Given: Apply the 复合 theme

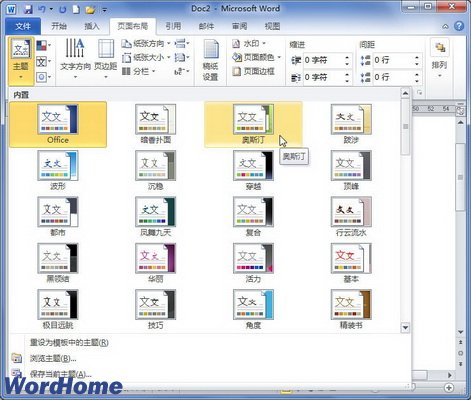Looking at the screenshot, I should (253, 217).
